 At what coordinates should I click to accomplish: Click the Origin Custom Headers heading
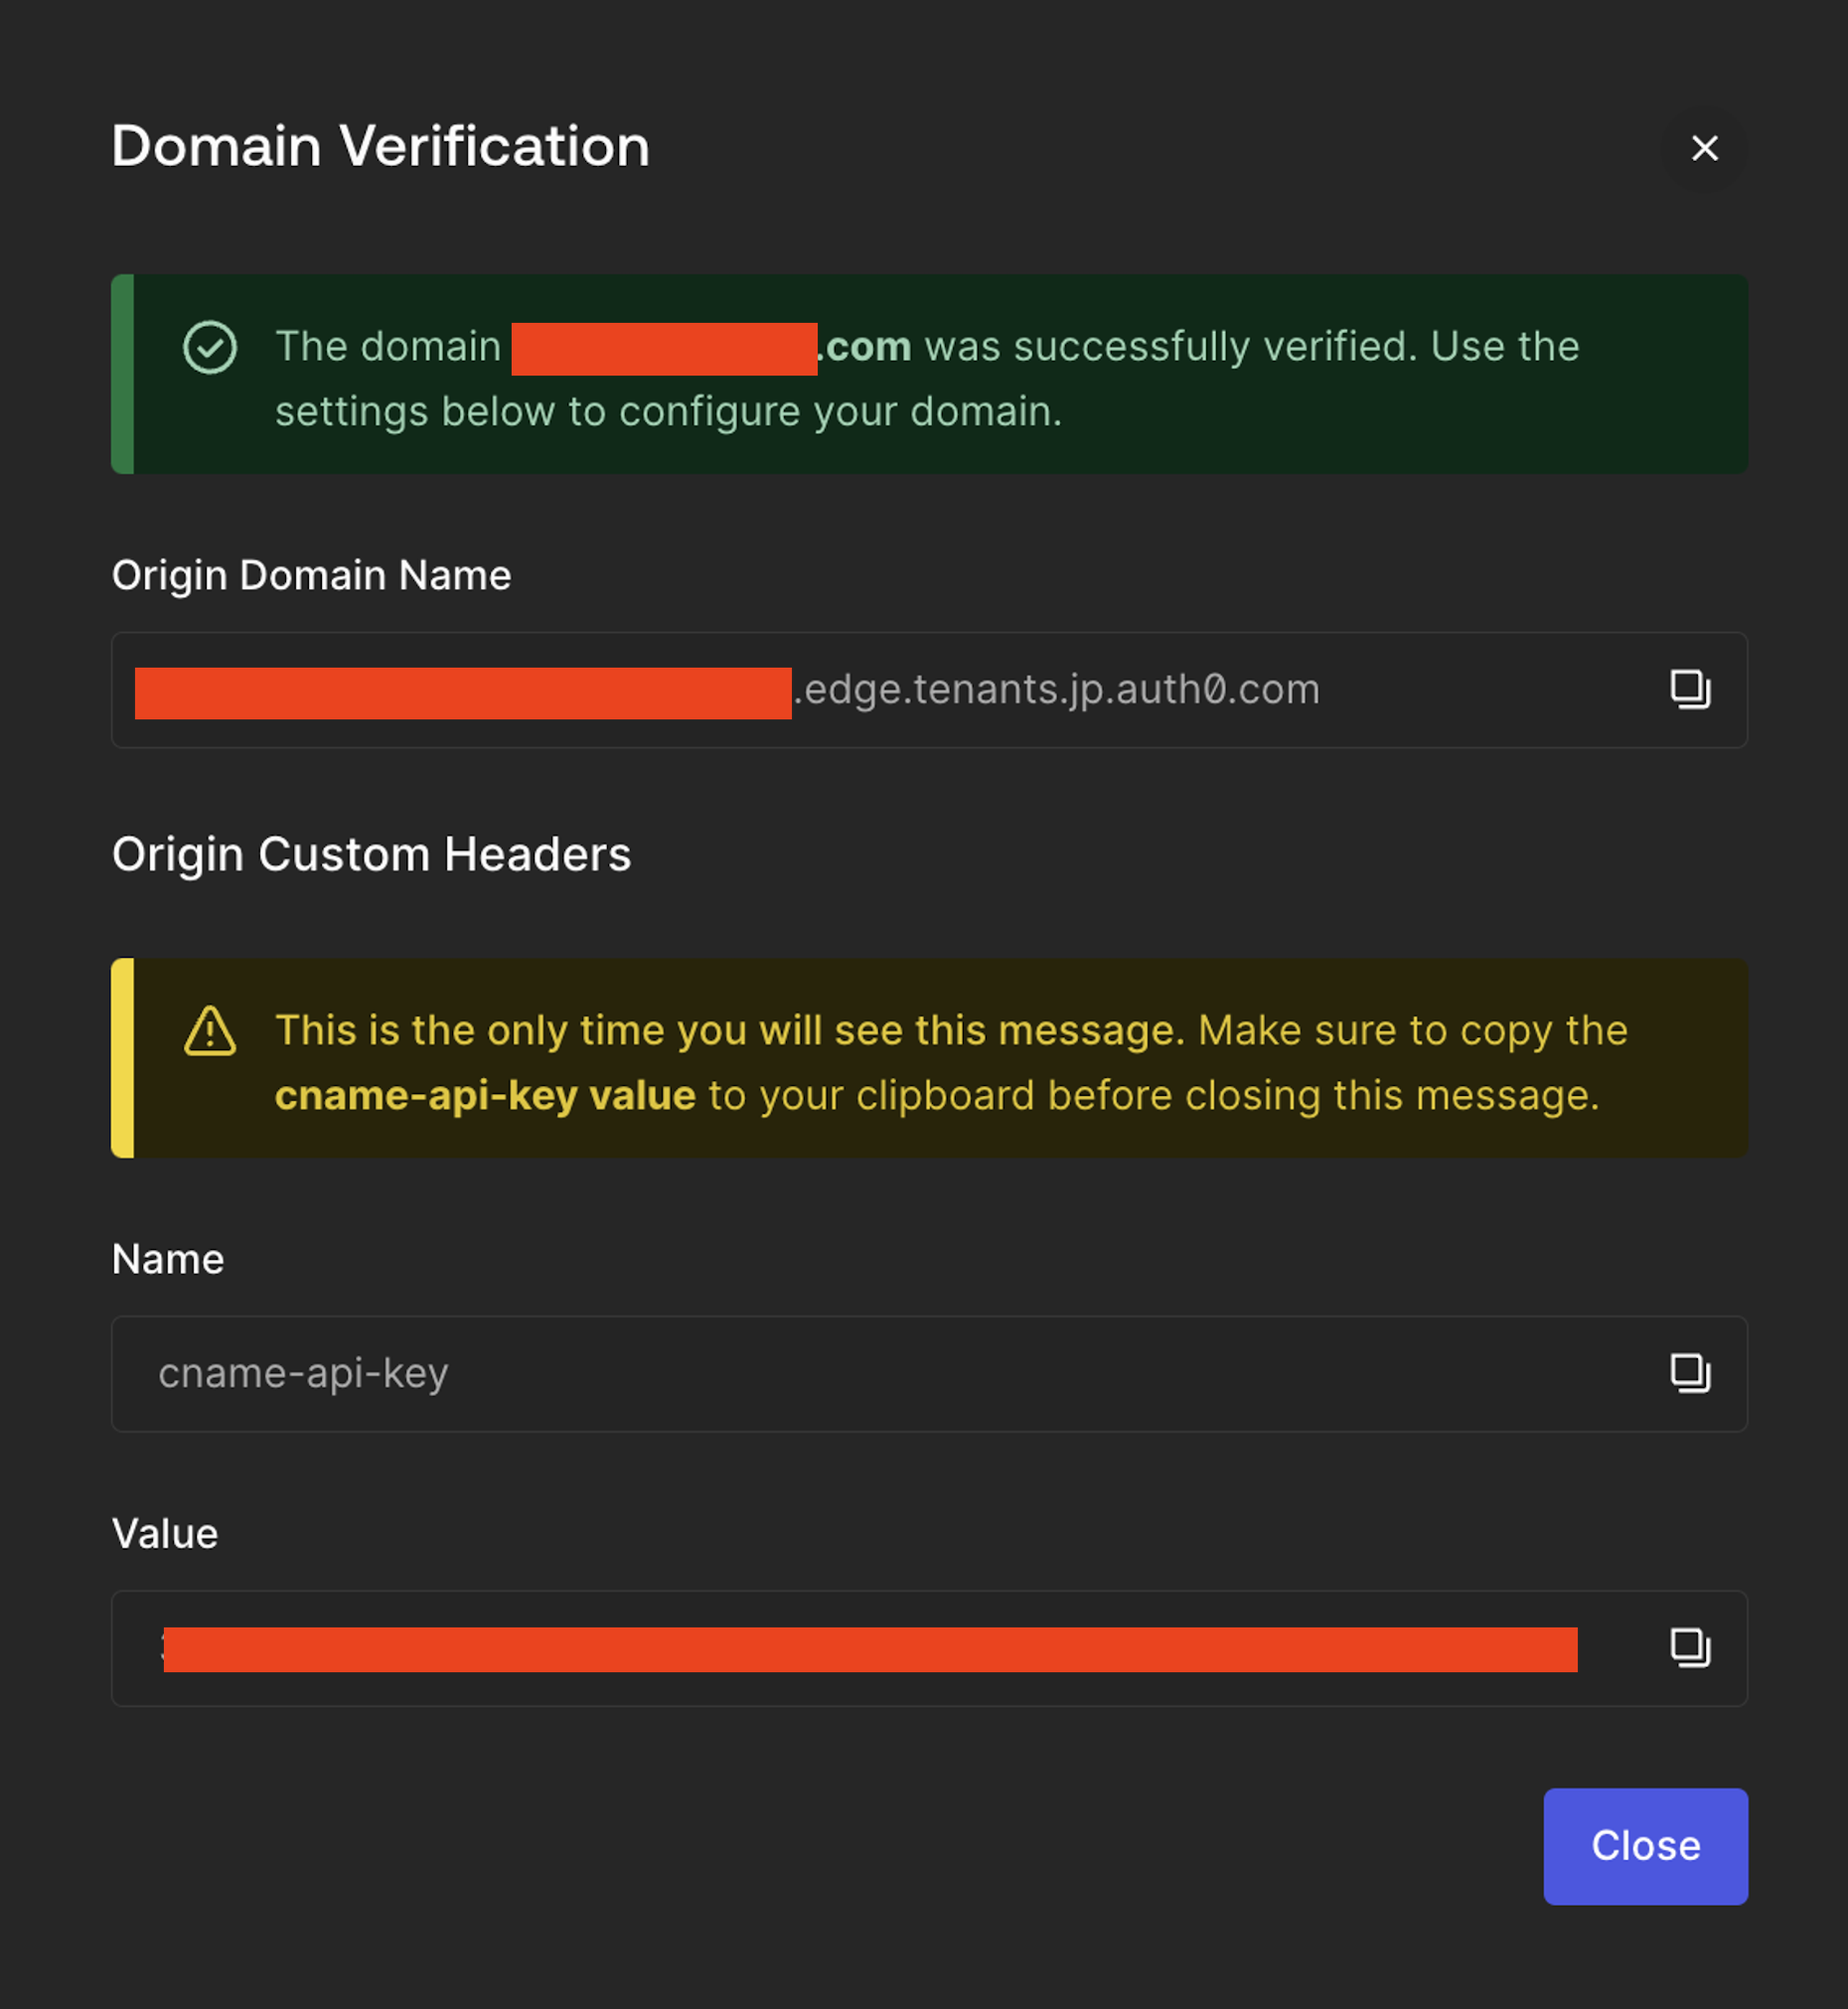tap(371, 855)
